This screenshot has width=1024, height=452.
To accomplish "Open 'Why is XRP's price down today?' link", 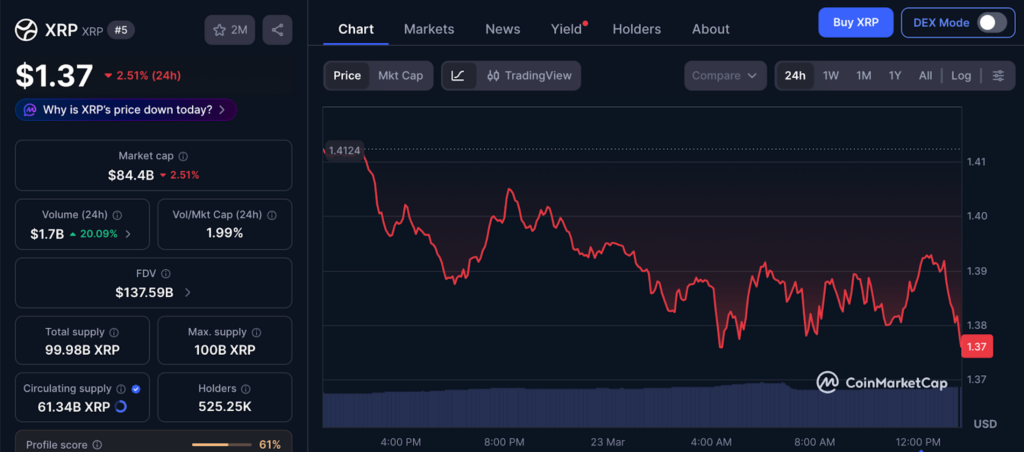I will [x=126, y=110].
